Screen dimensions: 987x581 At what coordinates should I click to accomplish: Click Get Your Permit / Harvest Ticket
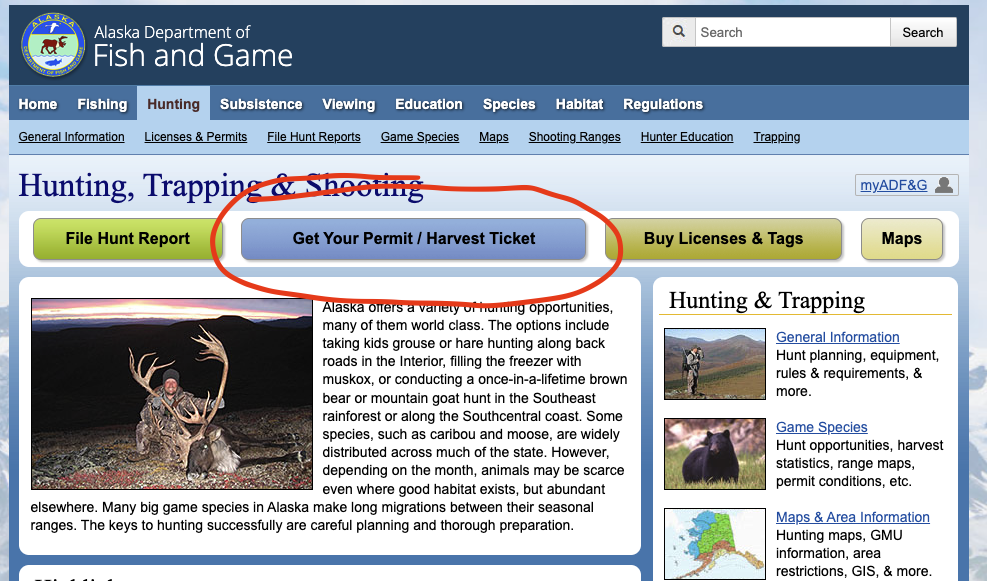(413, 239)
